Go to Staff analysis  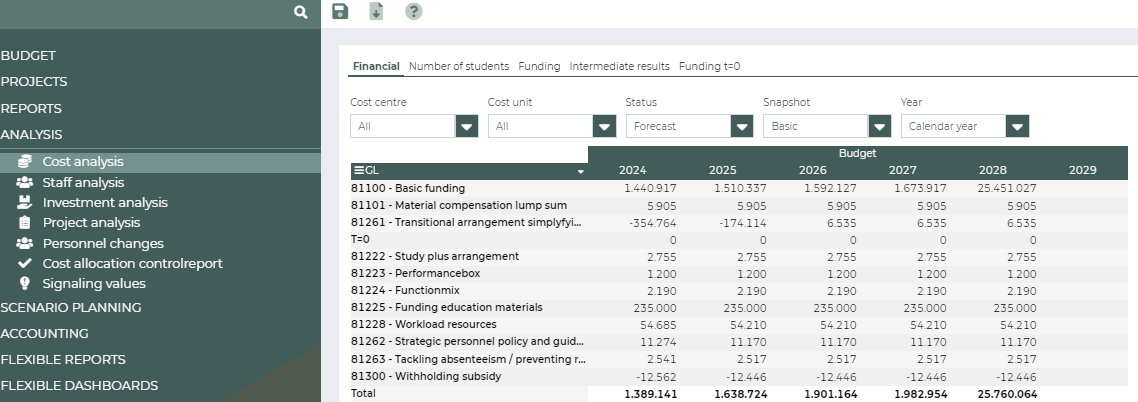point(83,183)
